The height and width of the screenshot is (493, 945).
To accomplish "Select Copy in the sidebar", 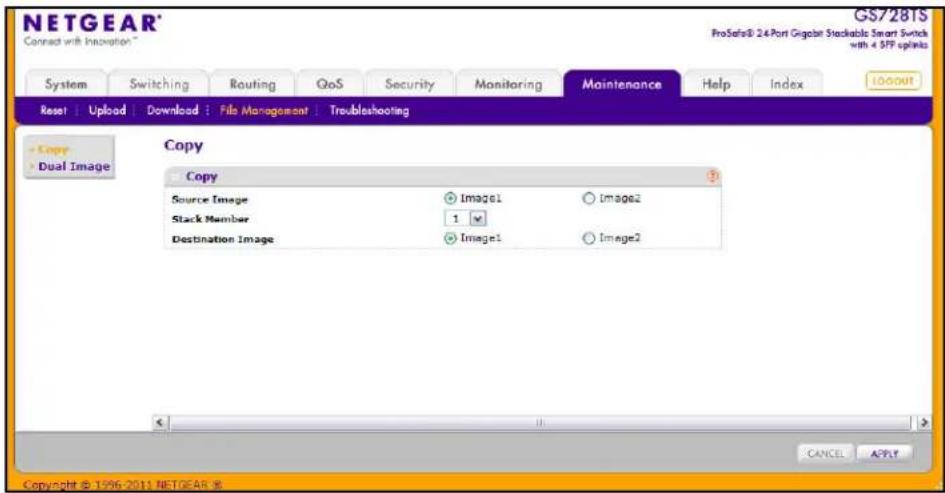I will (53, 149).
